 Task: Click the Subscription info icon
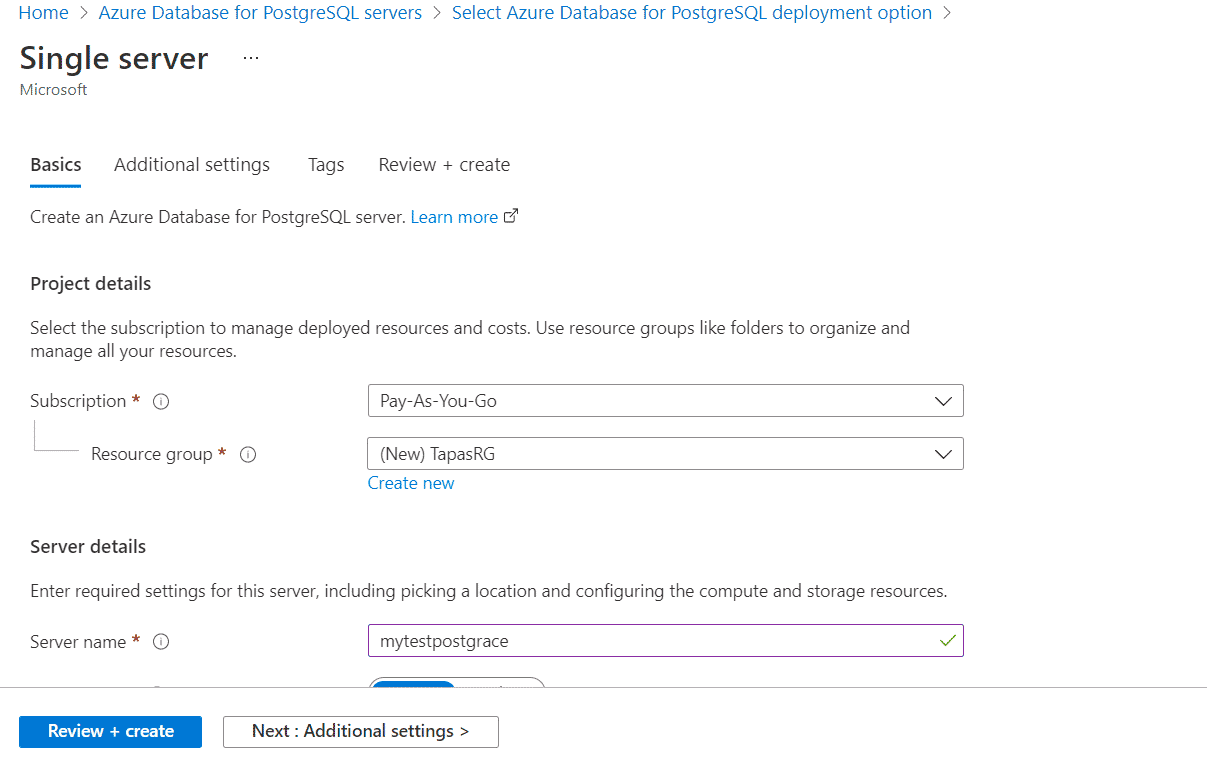161,401
